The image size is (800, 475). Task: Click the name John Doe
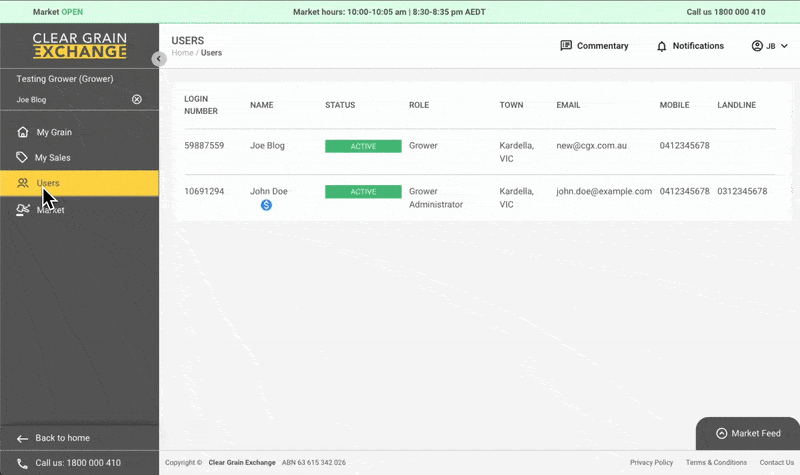coord(269,191)
